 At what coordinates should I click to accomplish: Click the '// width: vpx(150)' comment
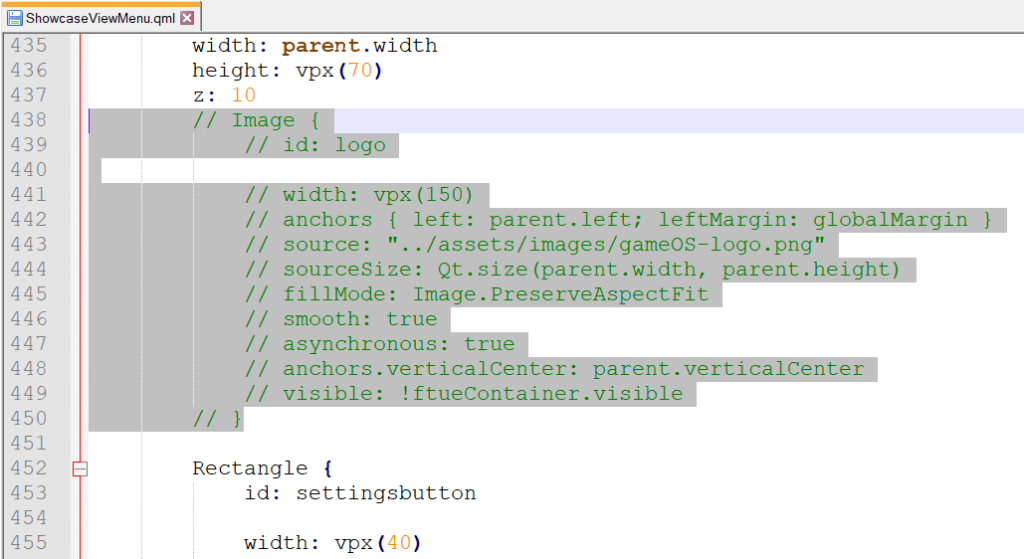click(359, 195)
